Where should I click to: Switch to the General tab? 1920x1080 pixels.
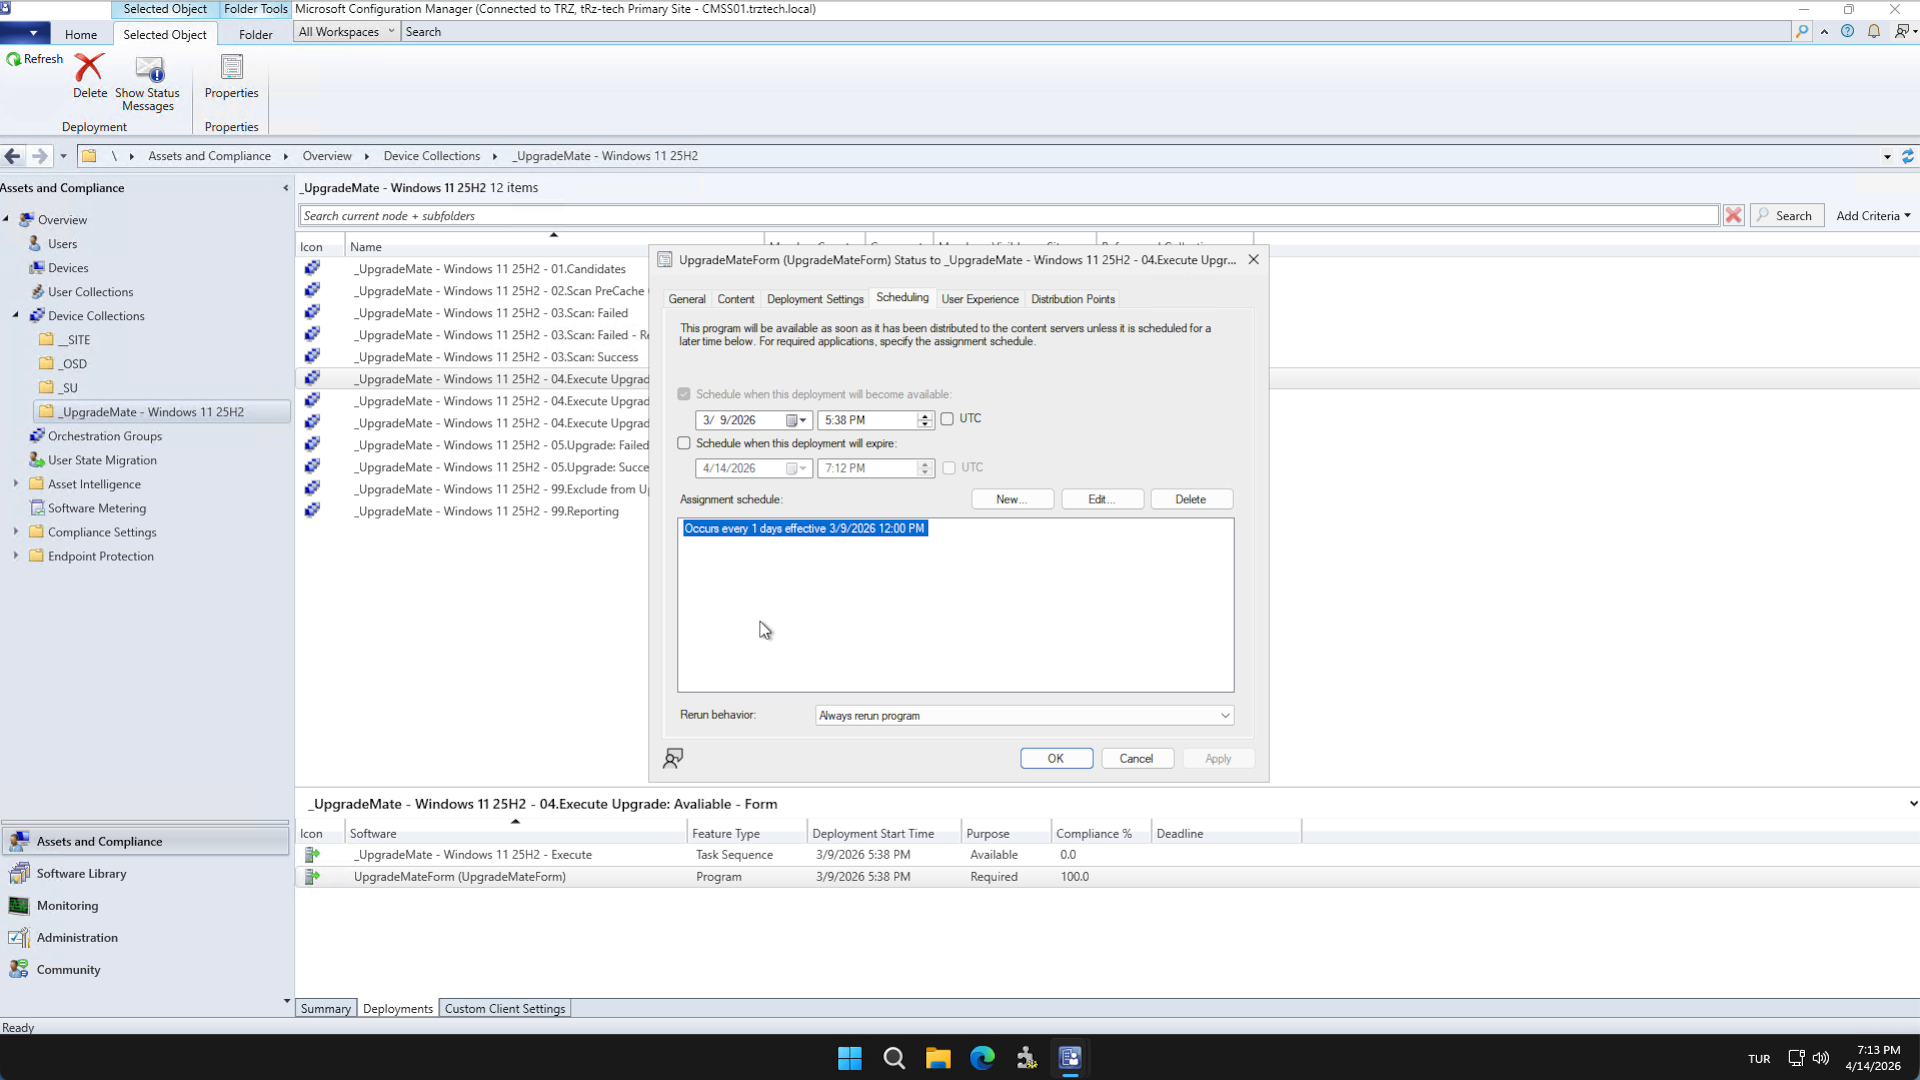[687, 299]
